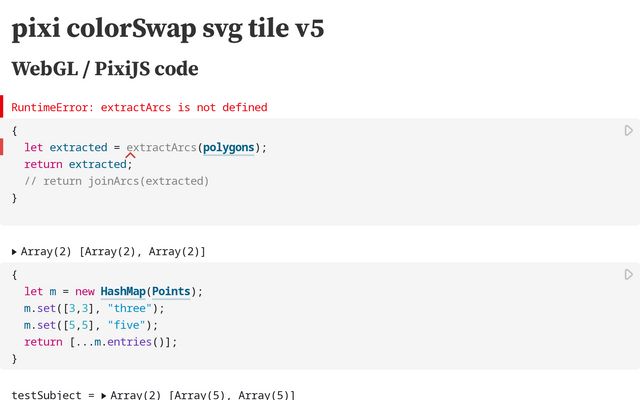Click the testSubject variable name

42,395
